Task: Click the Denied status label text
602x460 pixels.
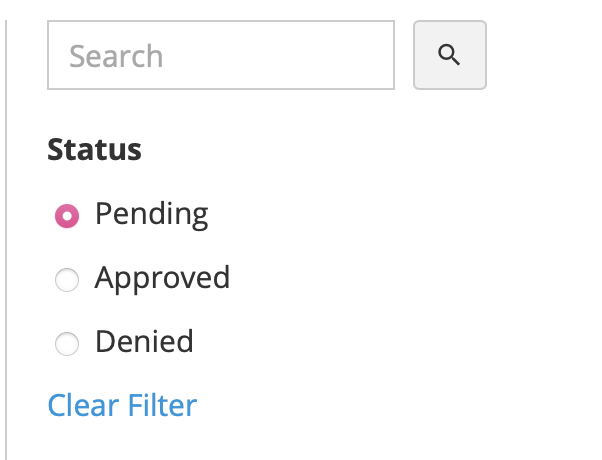Action: click(x=144, y=342)
